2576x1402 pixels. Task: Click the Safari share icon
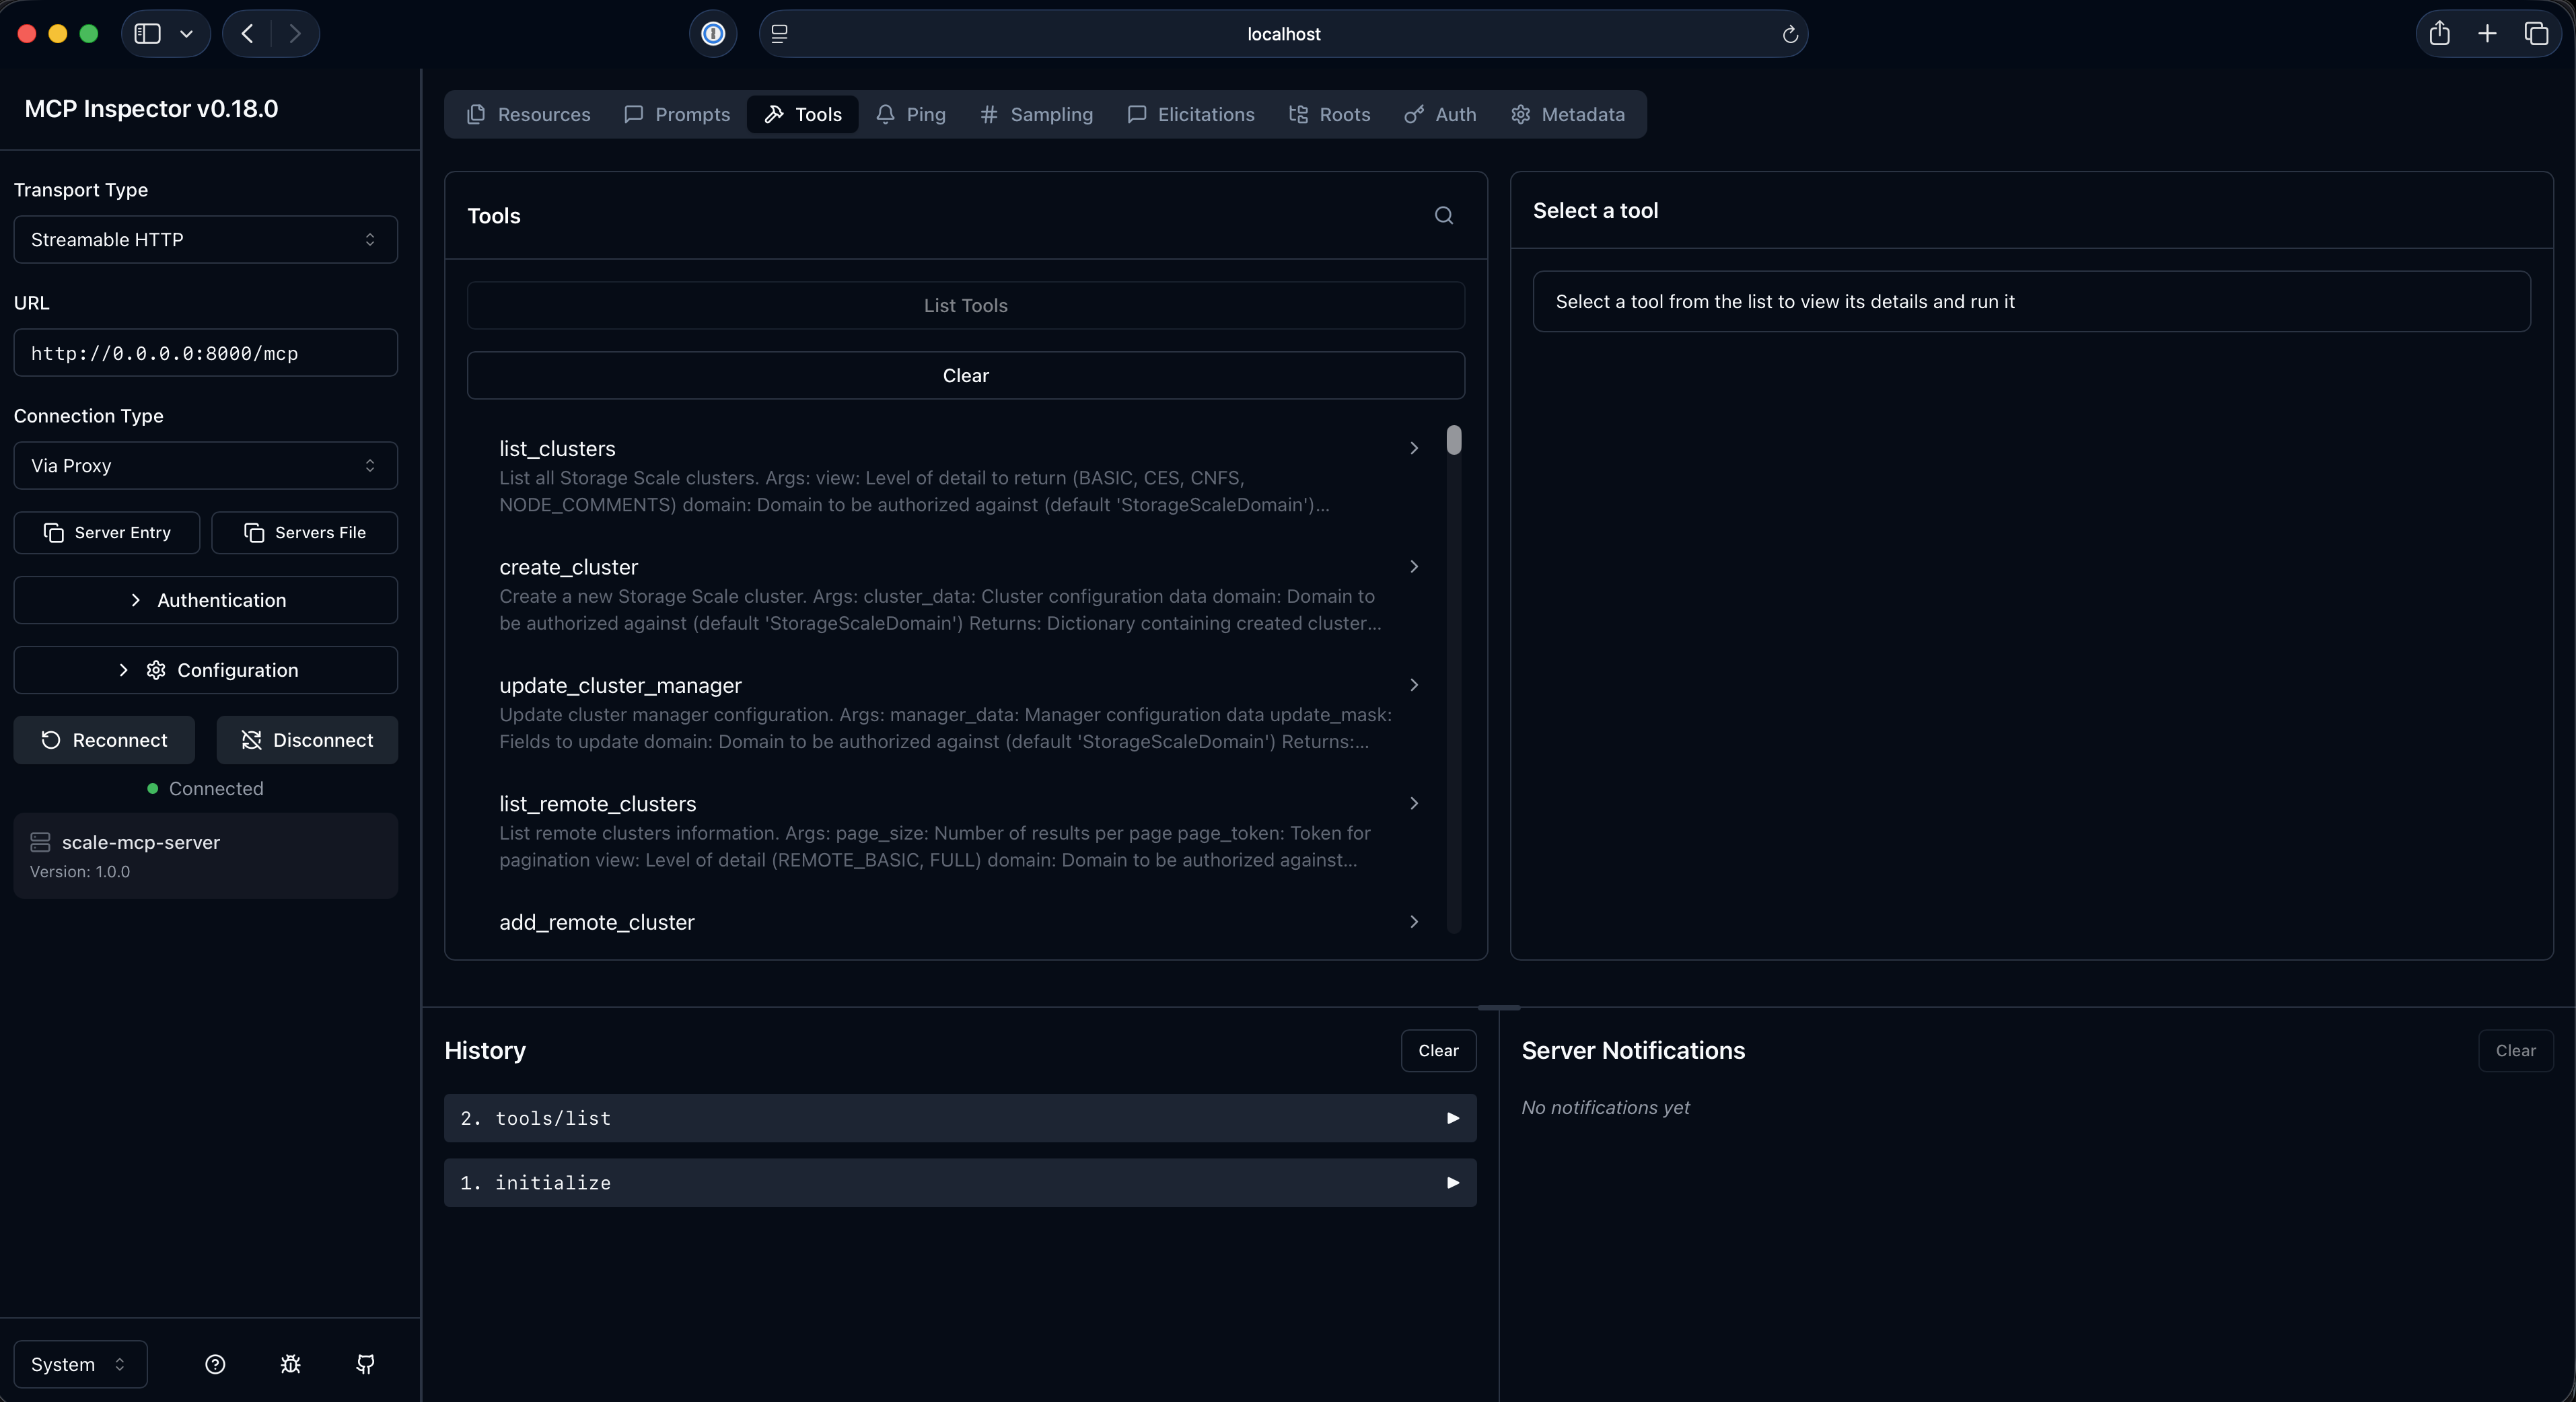(2439, 33)
